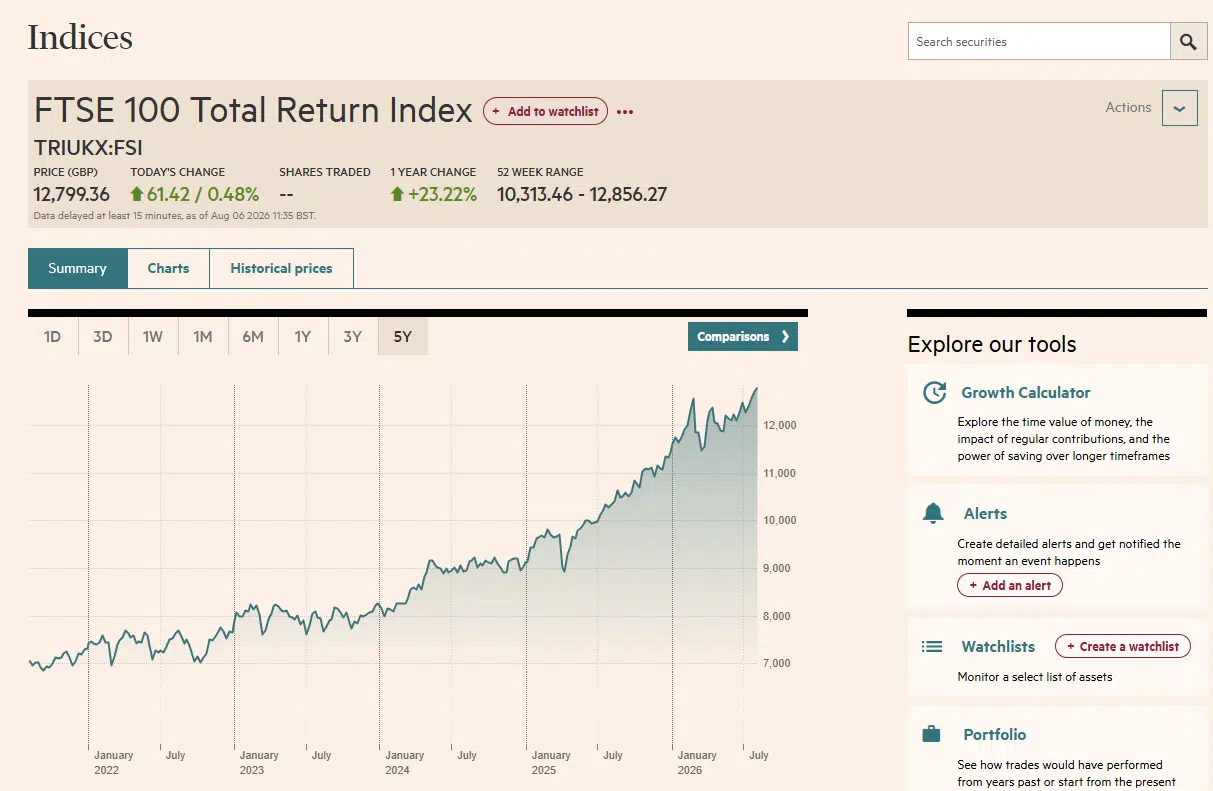Select the 1D chart range
This screenshot has width=1213, height=791.
(53, 337)
